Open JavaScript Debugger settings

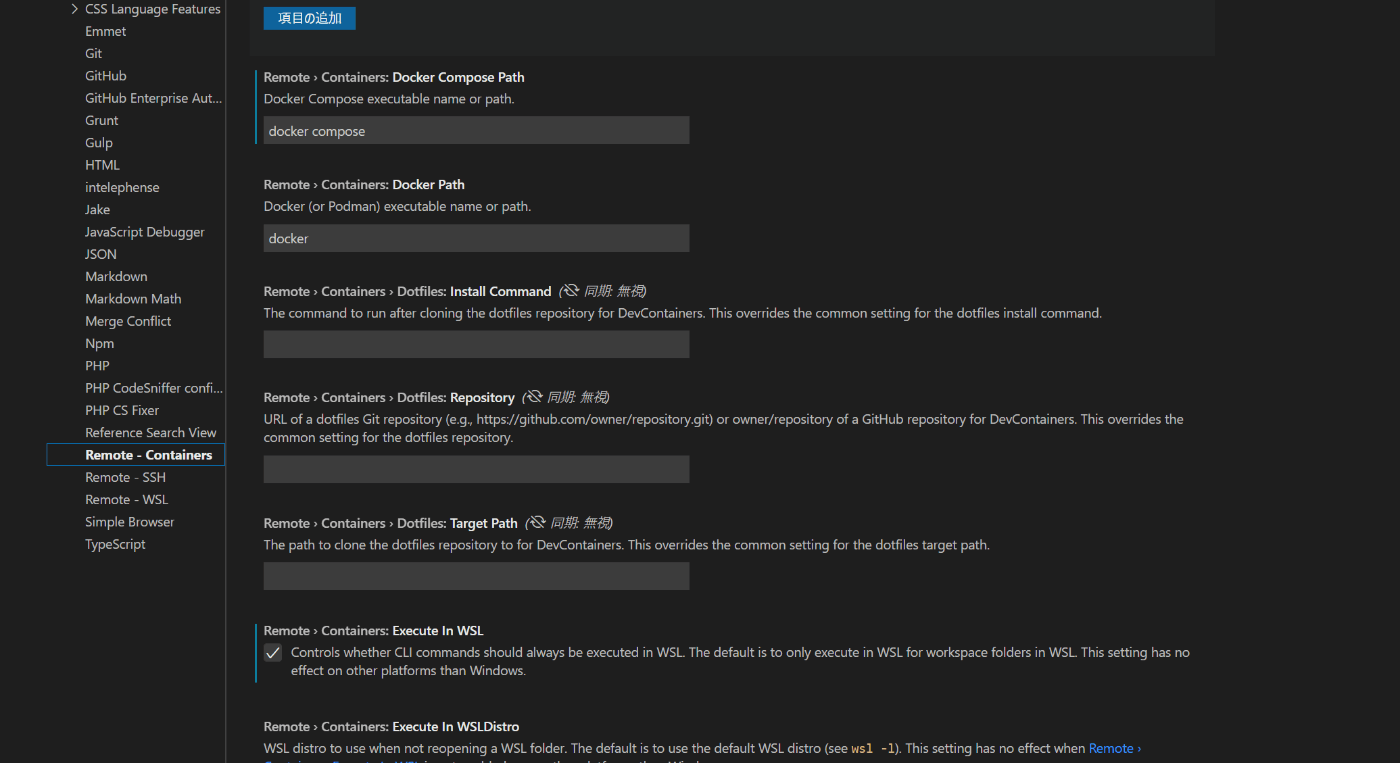pyautogui.click(x=145, y=232)
